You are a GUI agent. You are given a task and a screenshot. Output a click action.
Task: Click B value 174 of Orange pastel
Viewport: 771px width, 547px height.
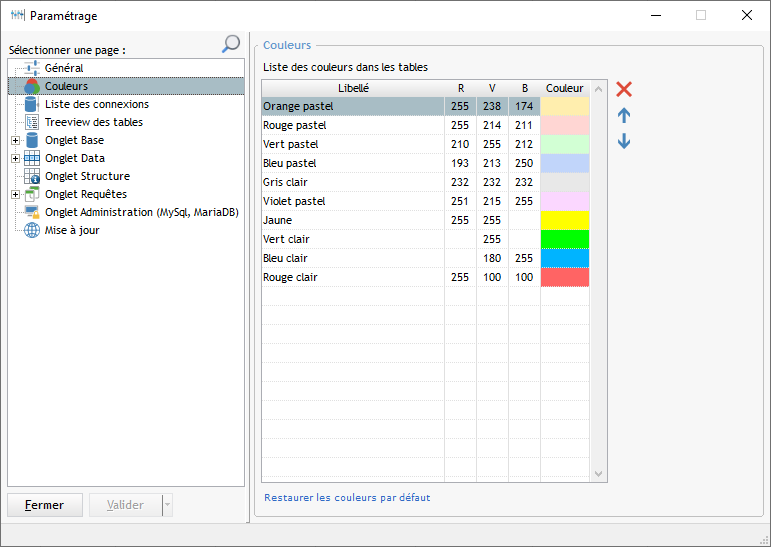pos(524,106)
